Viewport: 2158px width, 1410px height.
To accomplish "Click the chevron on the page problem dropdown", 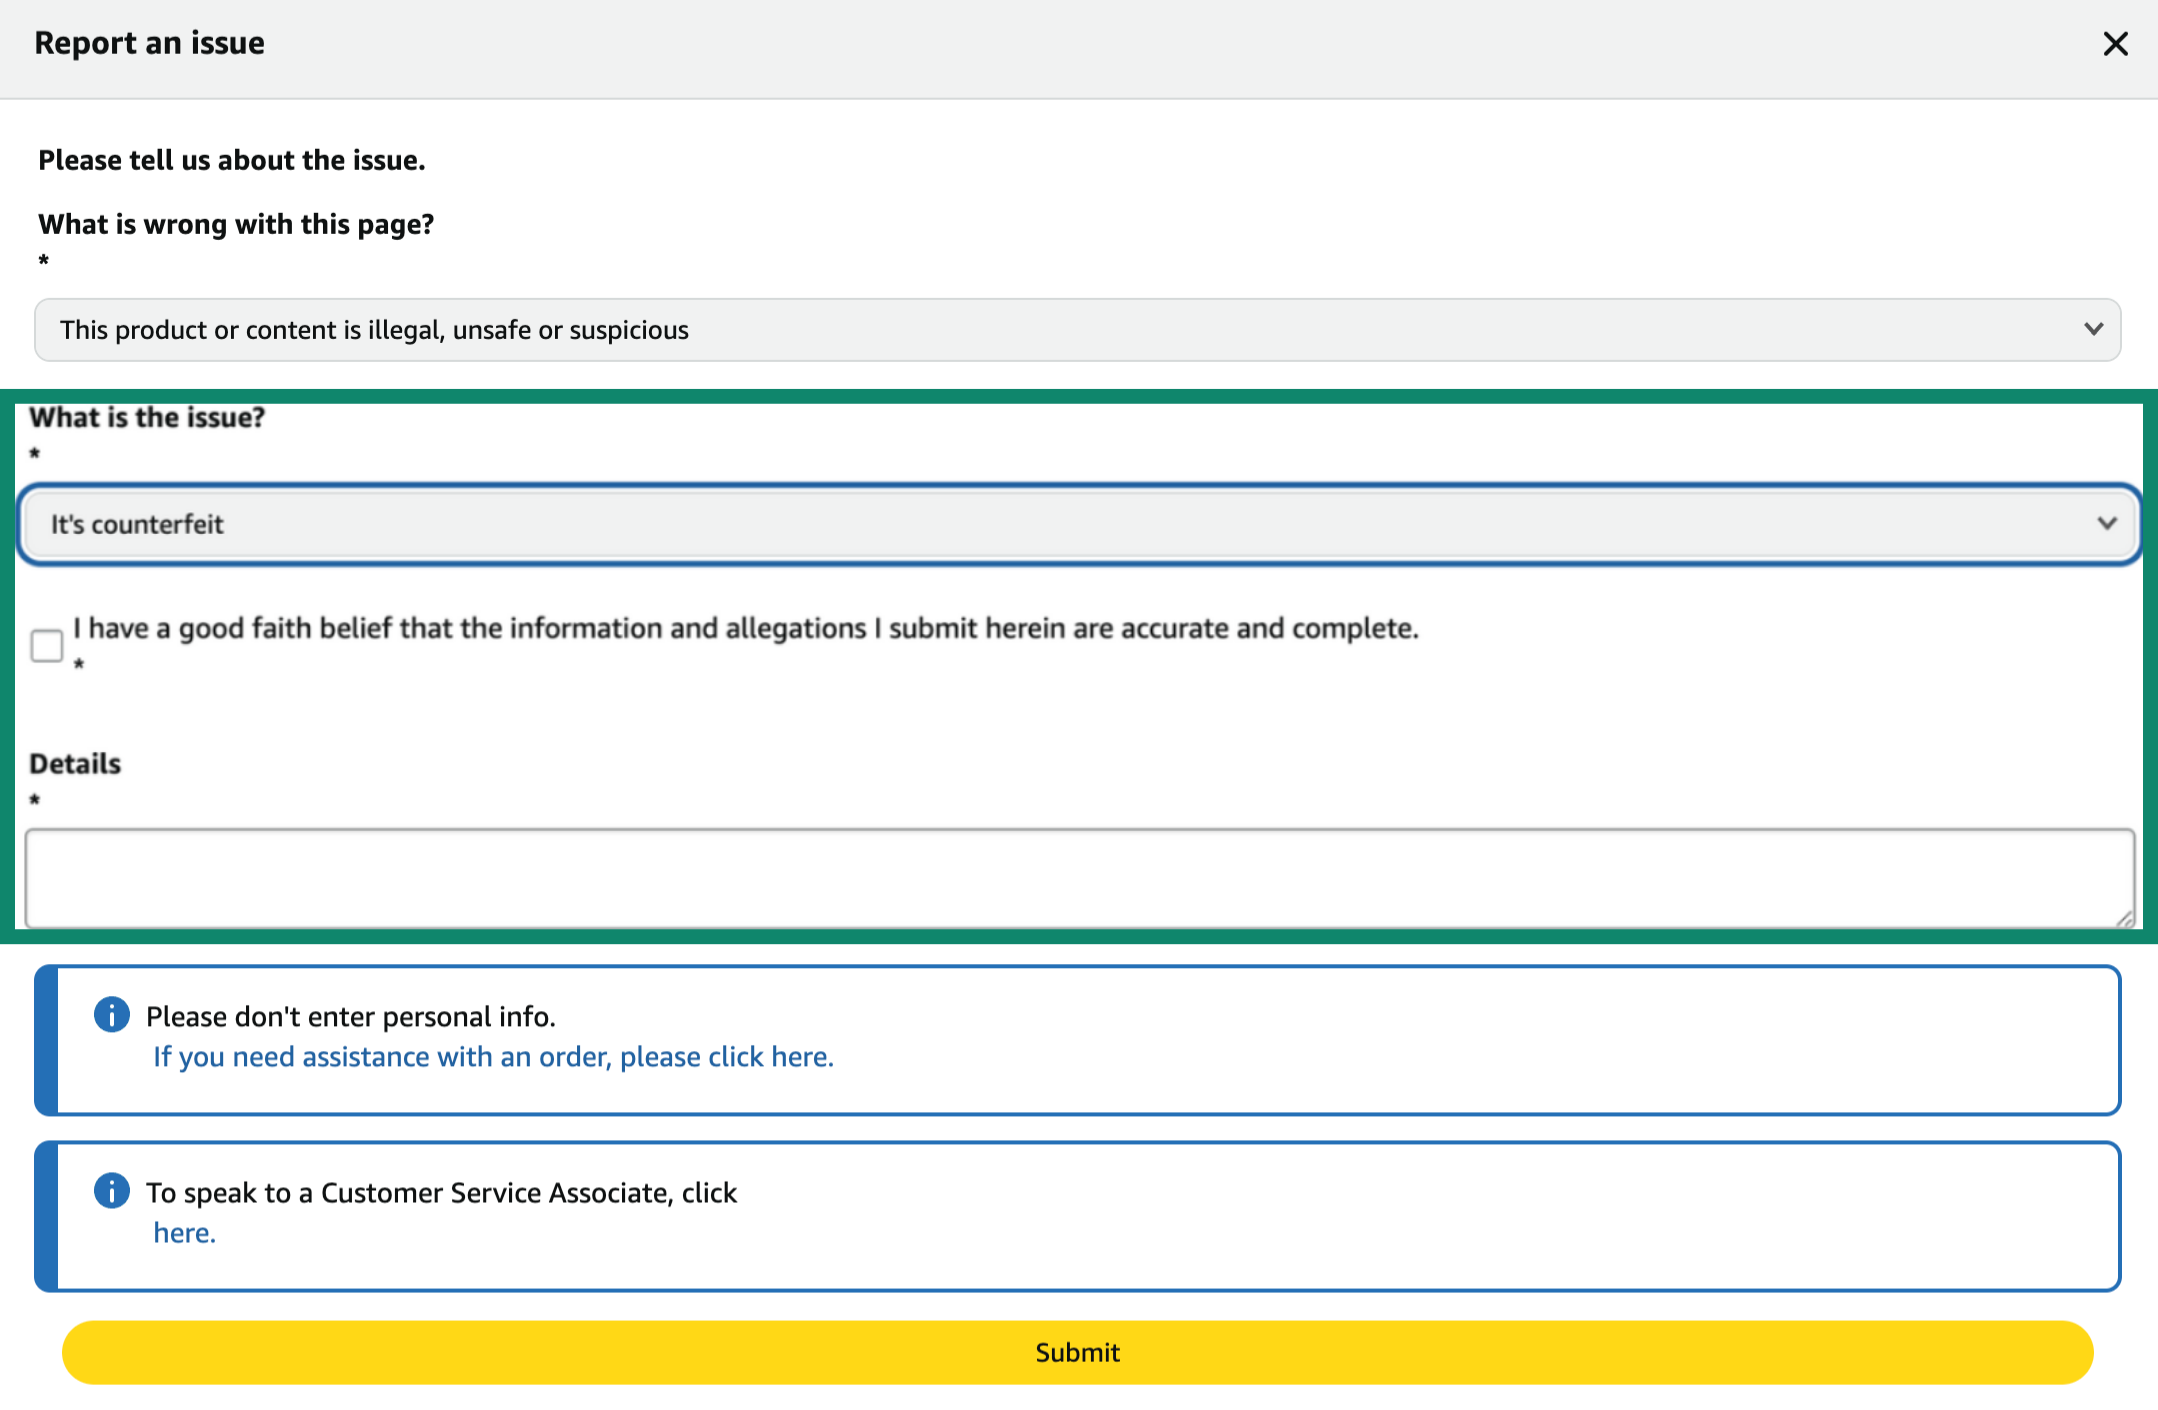I will [2093, 329].
